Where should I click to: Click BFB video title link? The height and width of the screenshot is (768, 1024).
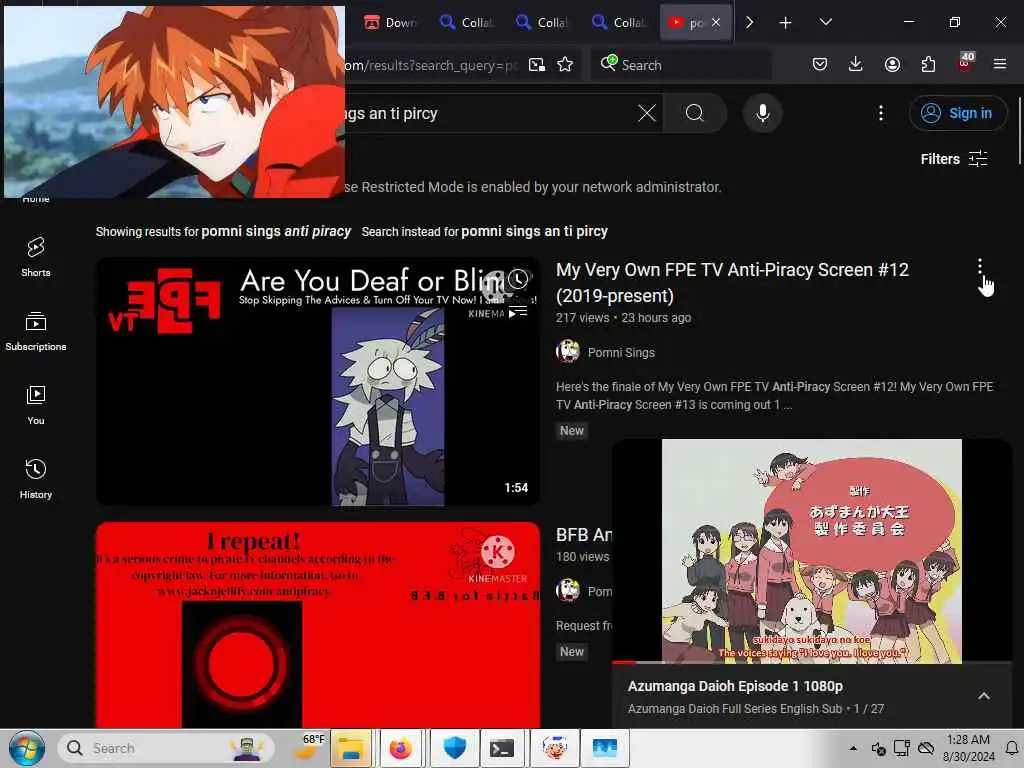coord(584,535)
